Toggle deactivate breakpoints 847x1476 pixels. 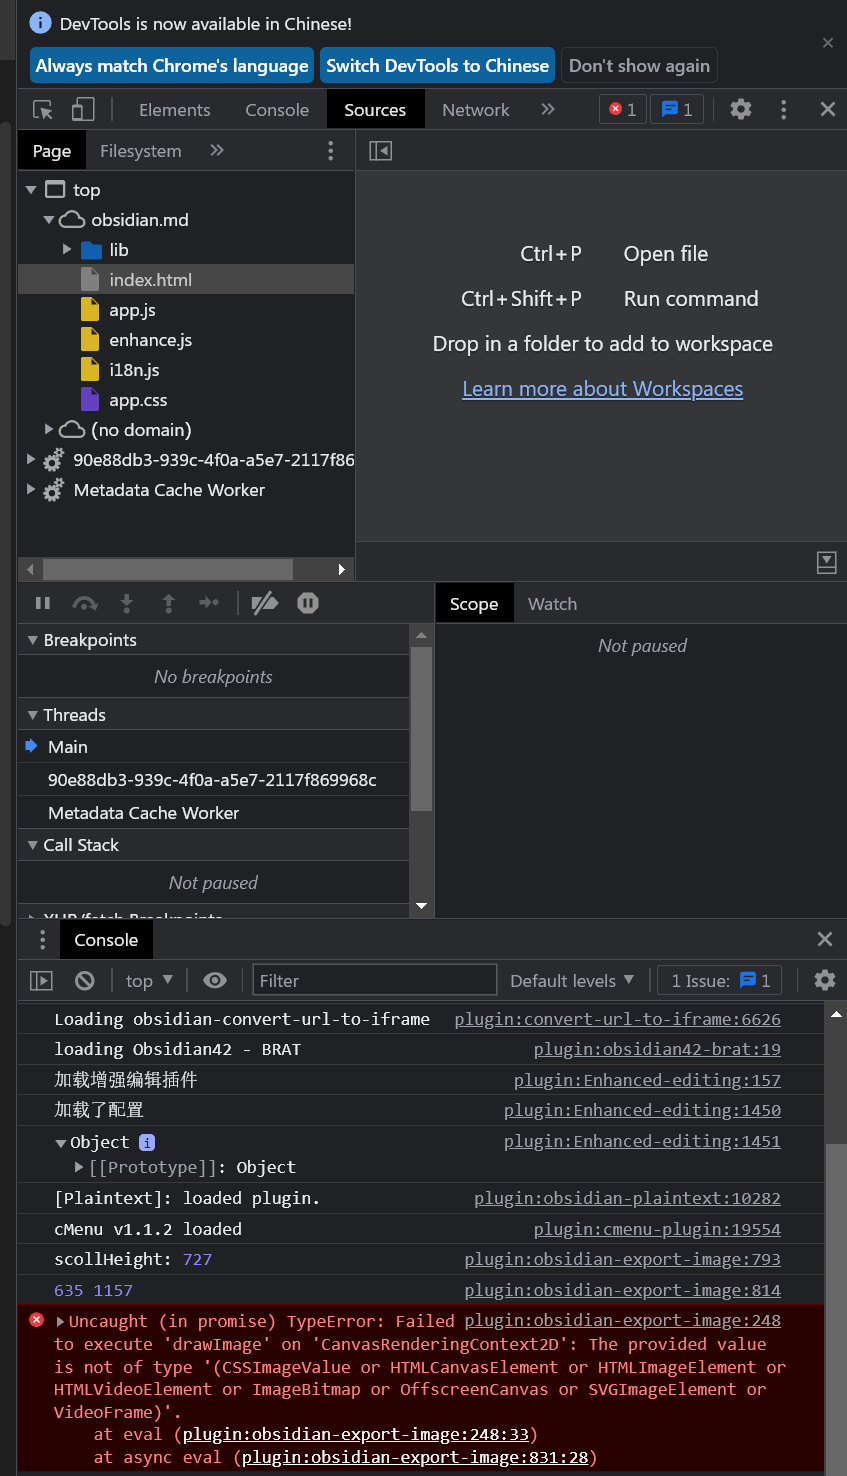[x=265, y=603]
